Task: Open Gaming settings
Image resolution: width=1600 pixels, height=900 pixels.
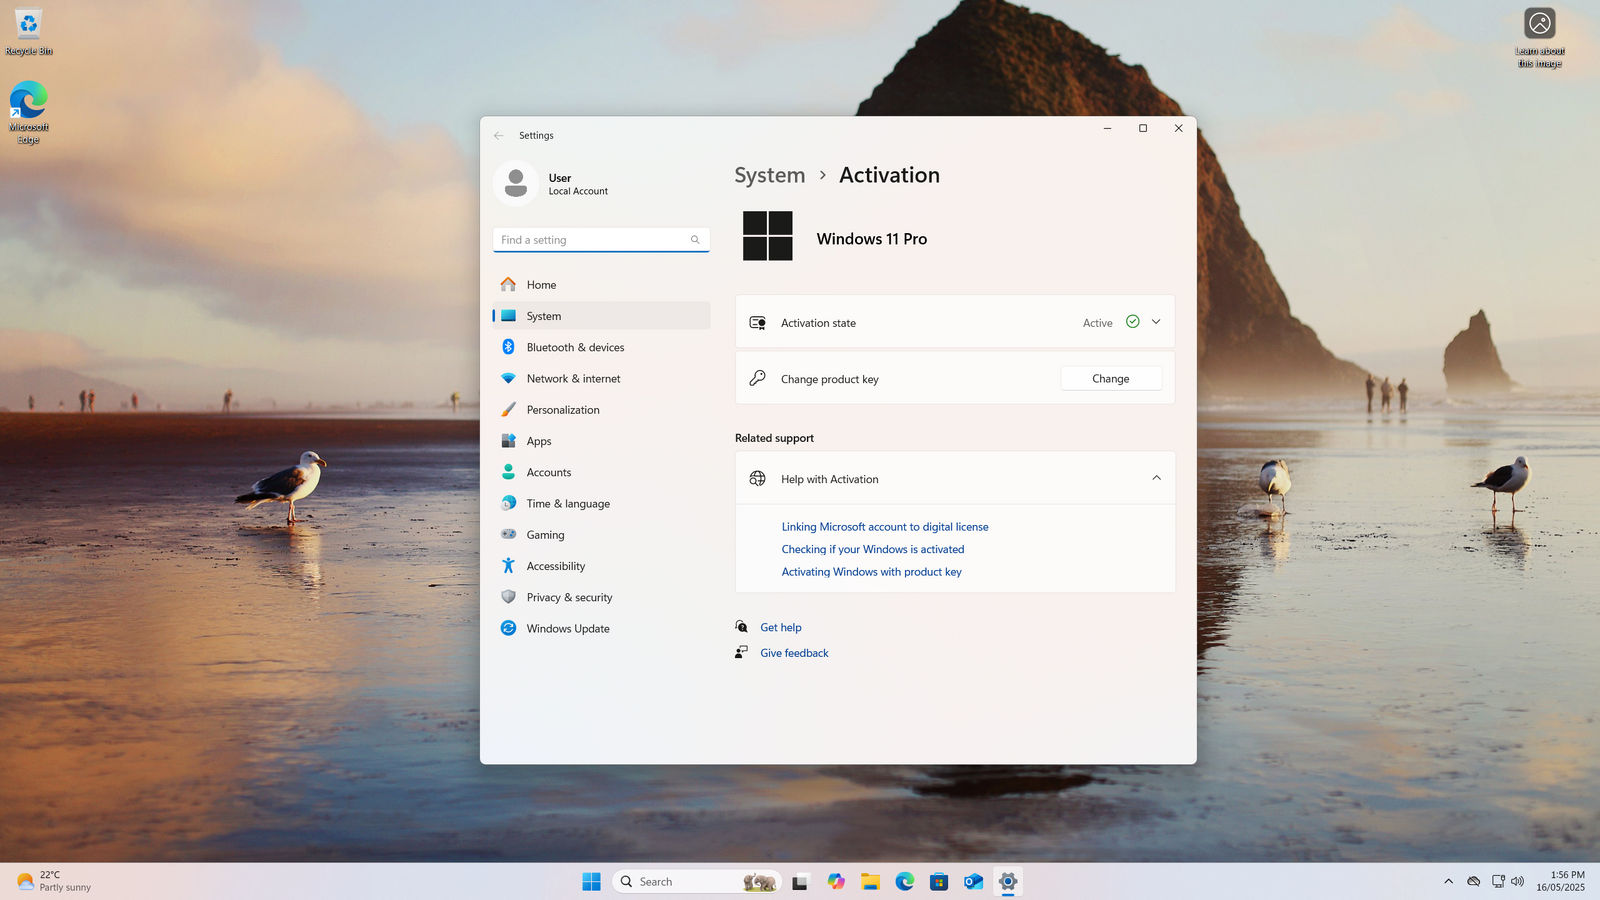Action: [601, 535]
